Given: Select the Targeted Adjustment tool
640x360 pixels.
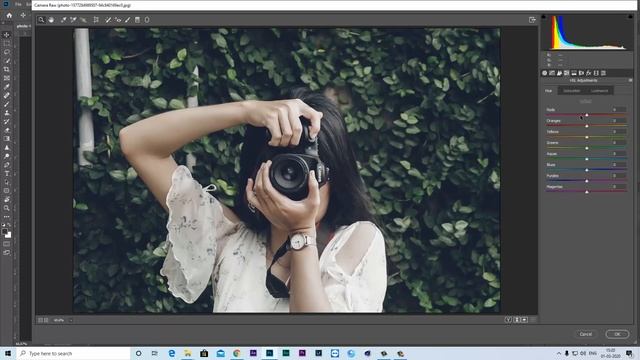Looking at the screenshot, I should click(x=83, y=20).
